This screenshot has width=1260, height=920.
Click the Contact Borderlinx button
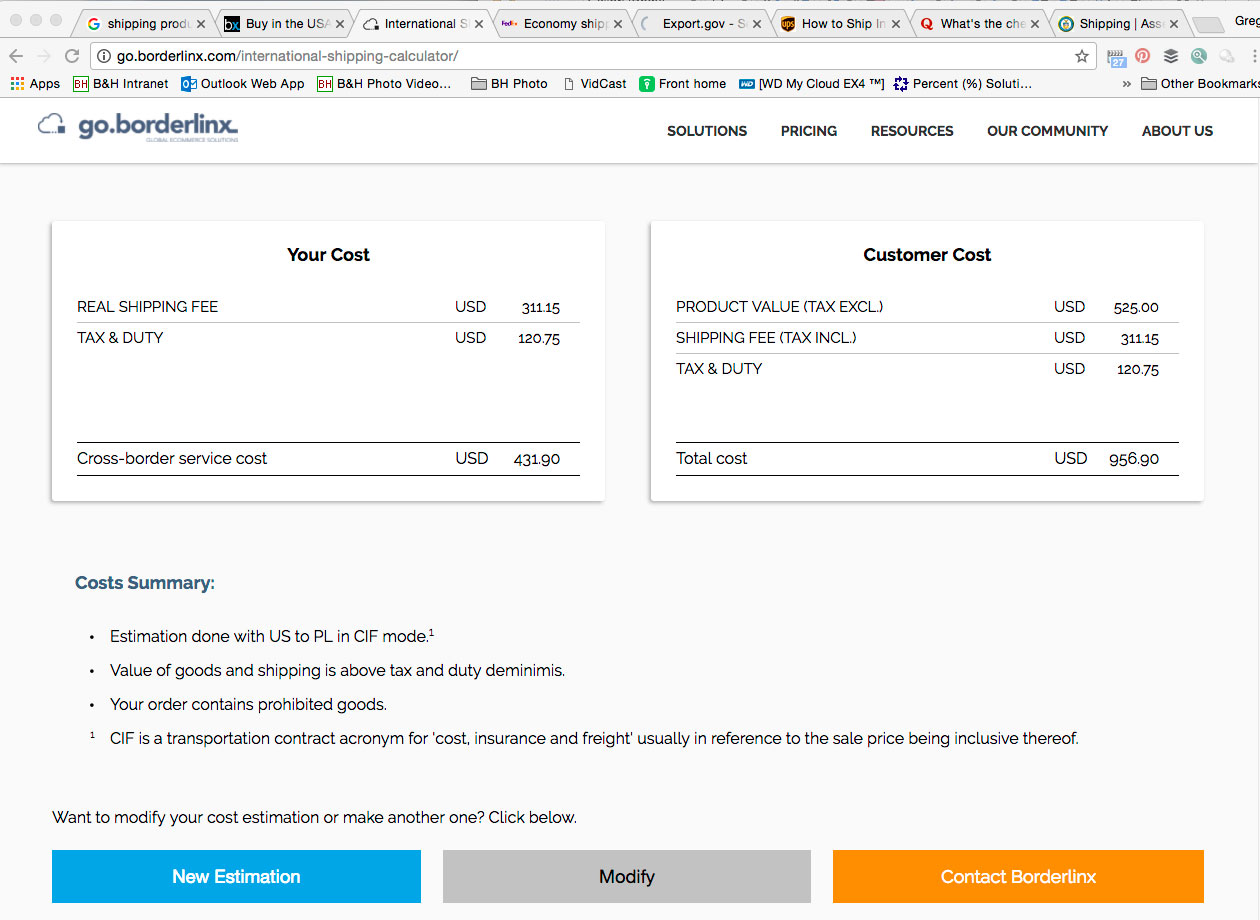[x=1018, y=877]
